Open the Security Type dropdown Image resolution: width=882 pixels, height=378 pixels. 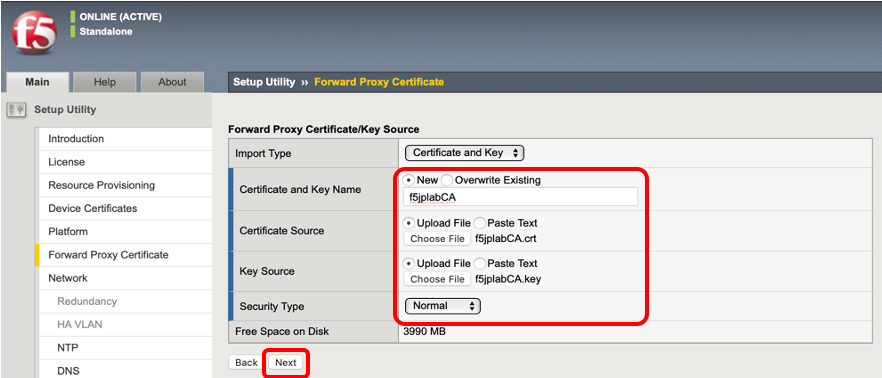pos(443,306)
